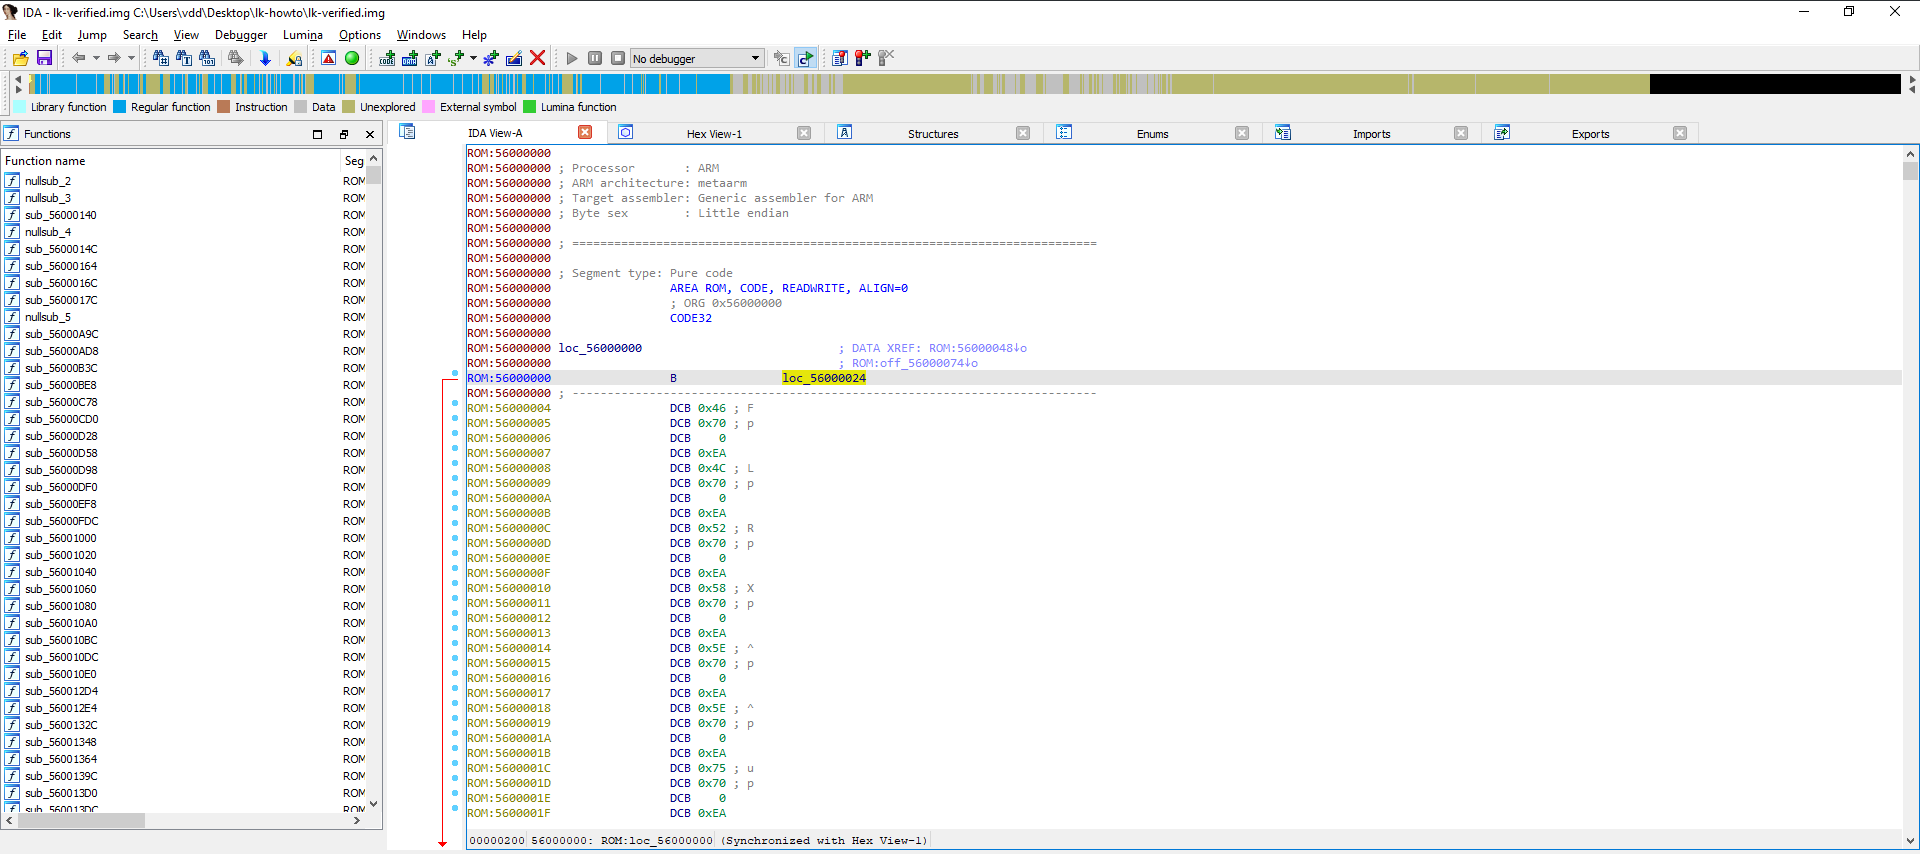Click the Regular function color swatch
Viewport: 1920px width, 854px height.
pos(120,107)
